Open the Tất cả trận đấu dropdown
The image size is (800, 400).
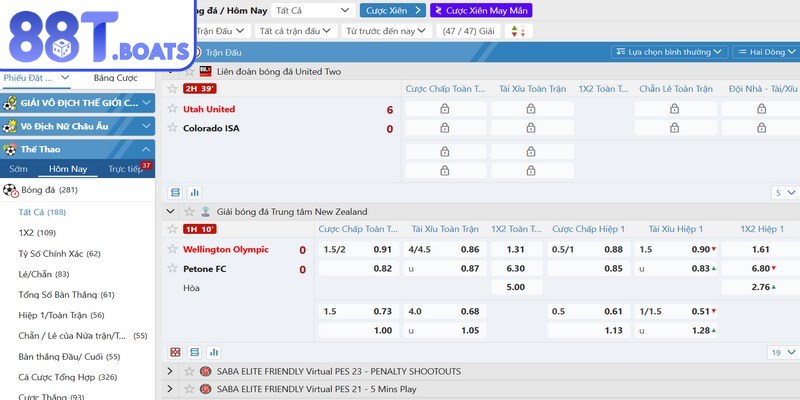296,31
